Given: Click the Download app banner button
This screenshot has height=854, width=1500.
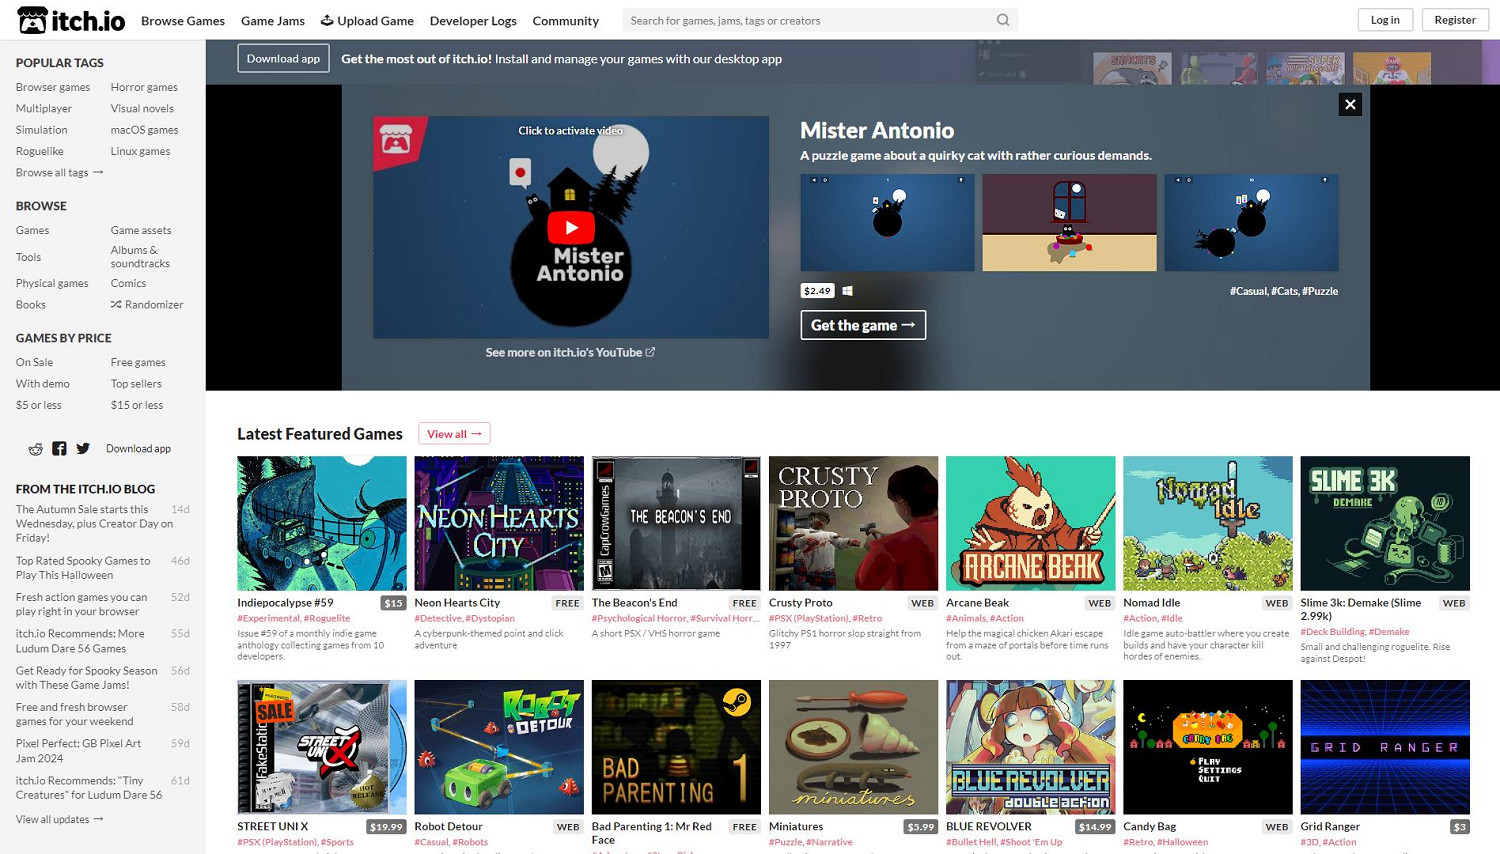Looking at the screenshot, I should (283, 59).
